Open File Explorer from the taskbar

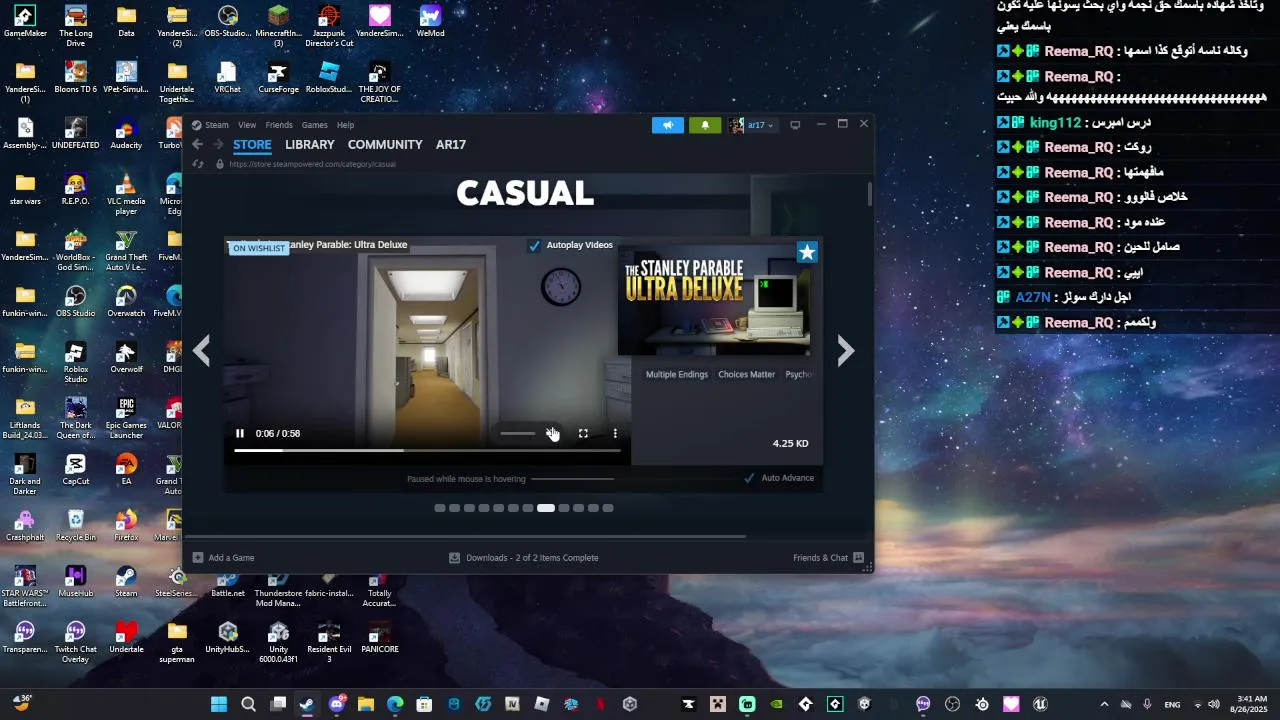click(366, 704)
